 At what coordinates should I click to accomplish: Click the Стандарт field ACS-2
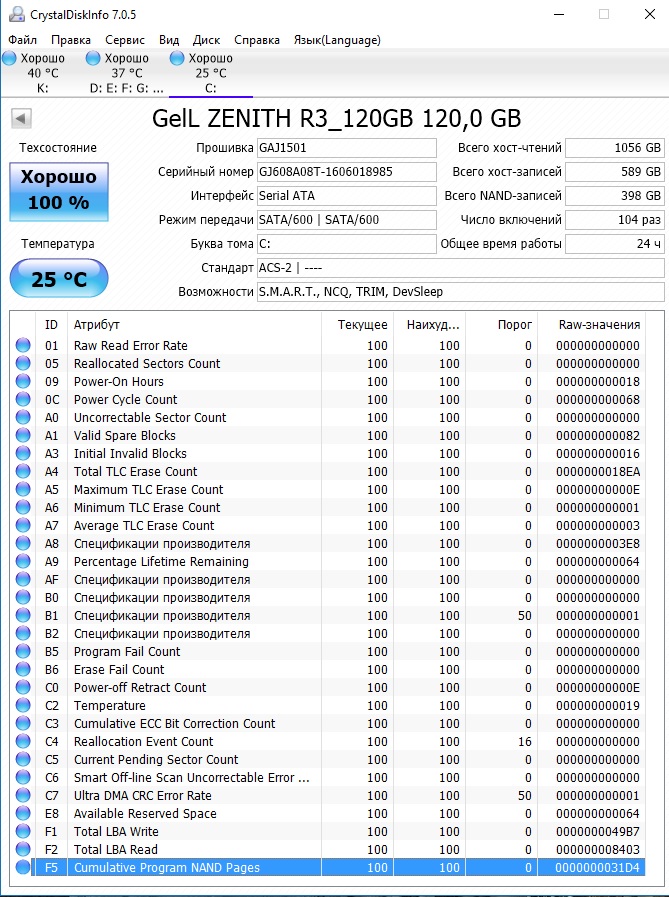click(461, 268)
